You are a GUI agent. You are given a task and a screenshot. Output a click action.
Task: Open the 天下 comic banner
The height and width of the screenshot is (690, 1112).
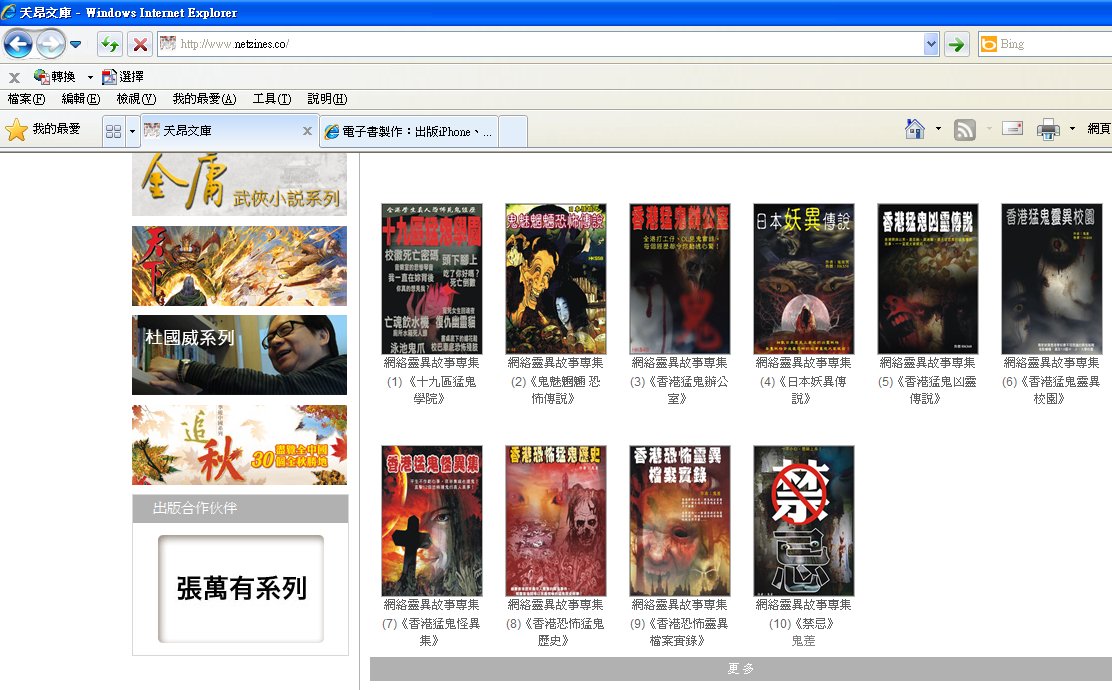point(240,266)
